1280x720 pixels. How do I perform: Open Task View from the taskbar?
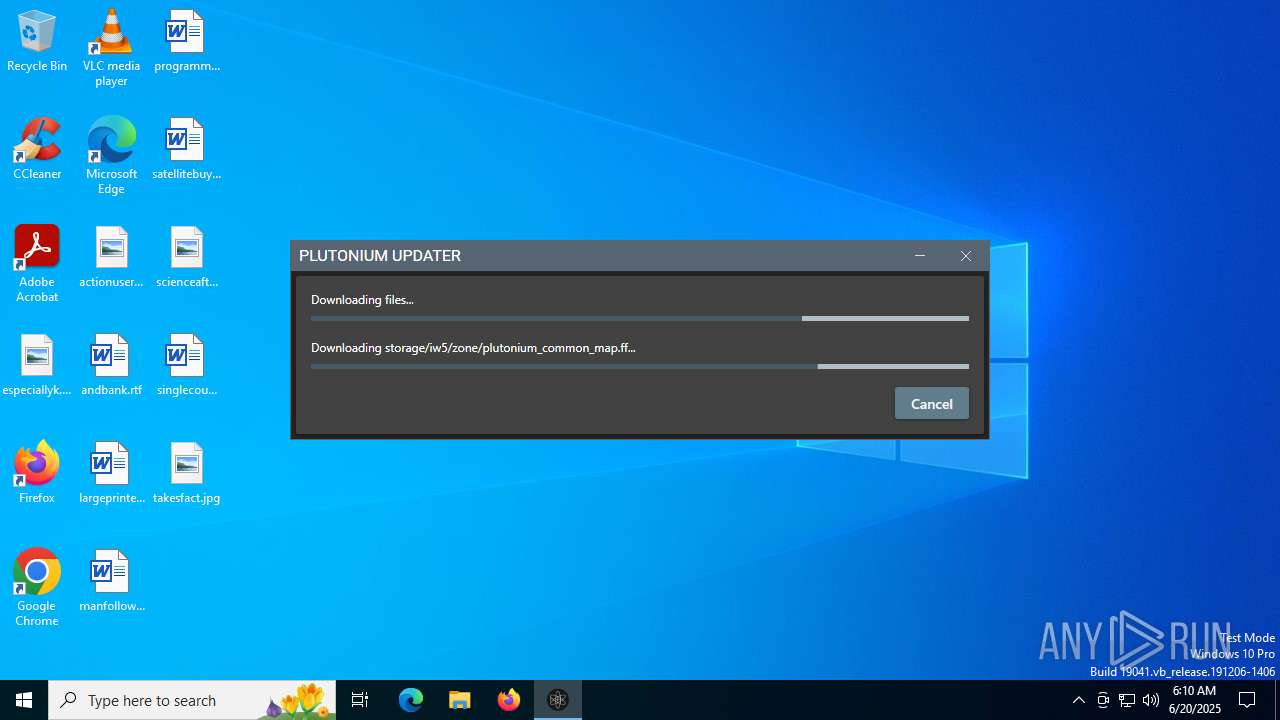pos(360,700)
